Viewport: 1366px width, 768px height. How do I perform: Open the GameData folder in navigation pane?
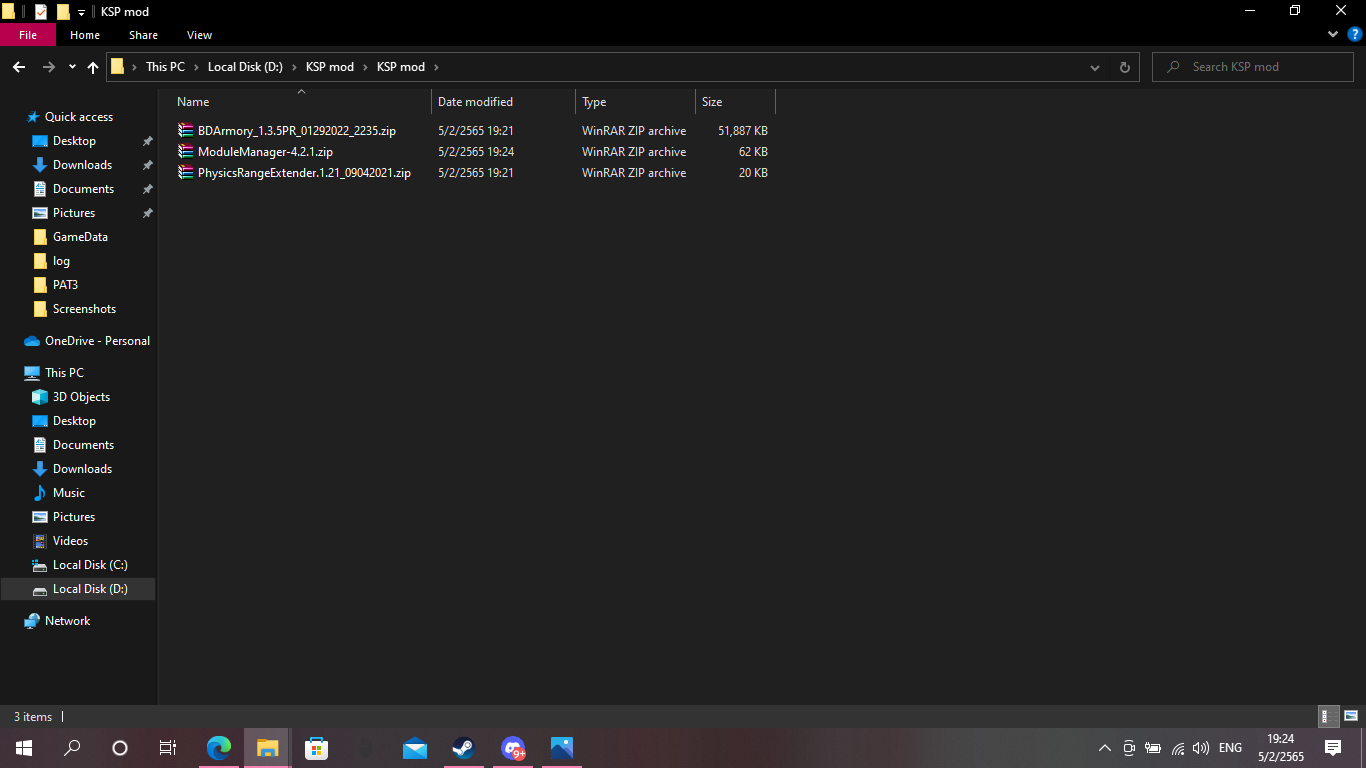tap(78, 237)
